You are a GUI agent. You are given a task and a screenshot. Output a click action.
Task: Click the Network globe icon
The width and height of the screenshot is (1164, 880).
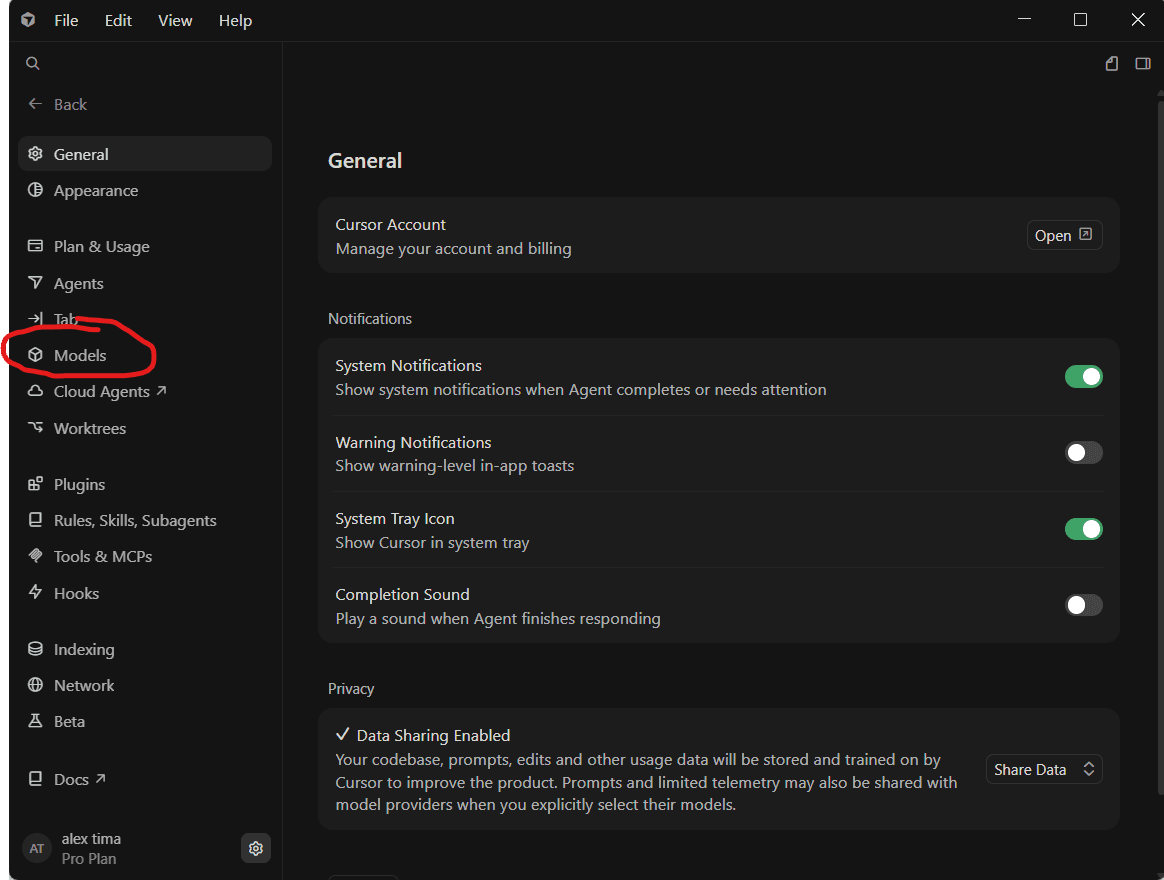tap(35, 685)
